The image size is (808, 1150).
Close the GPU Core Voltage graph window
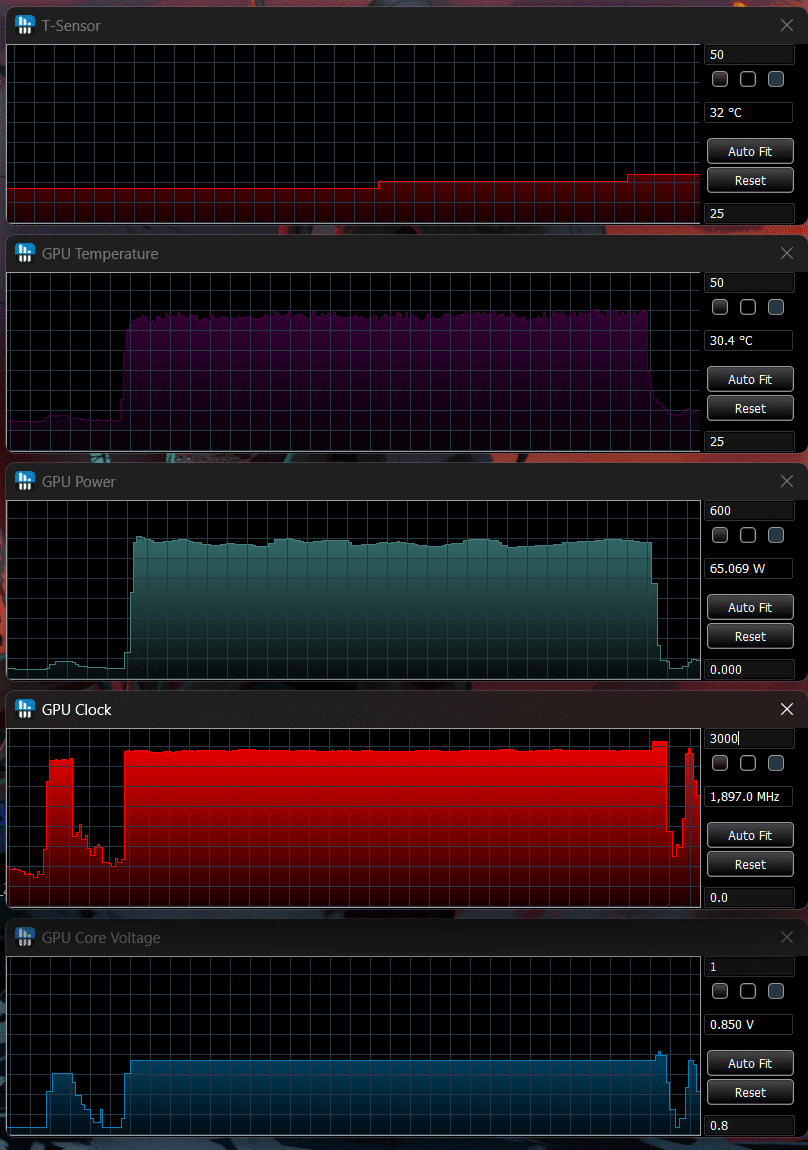pos(787,937)
